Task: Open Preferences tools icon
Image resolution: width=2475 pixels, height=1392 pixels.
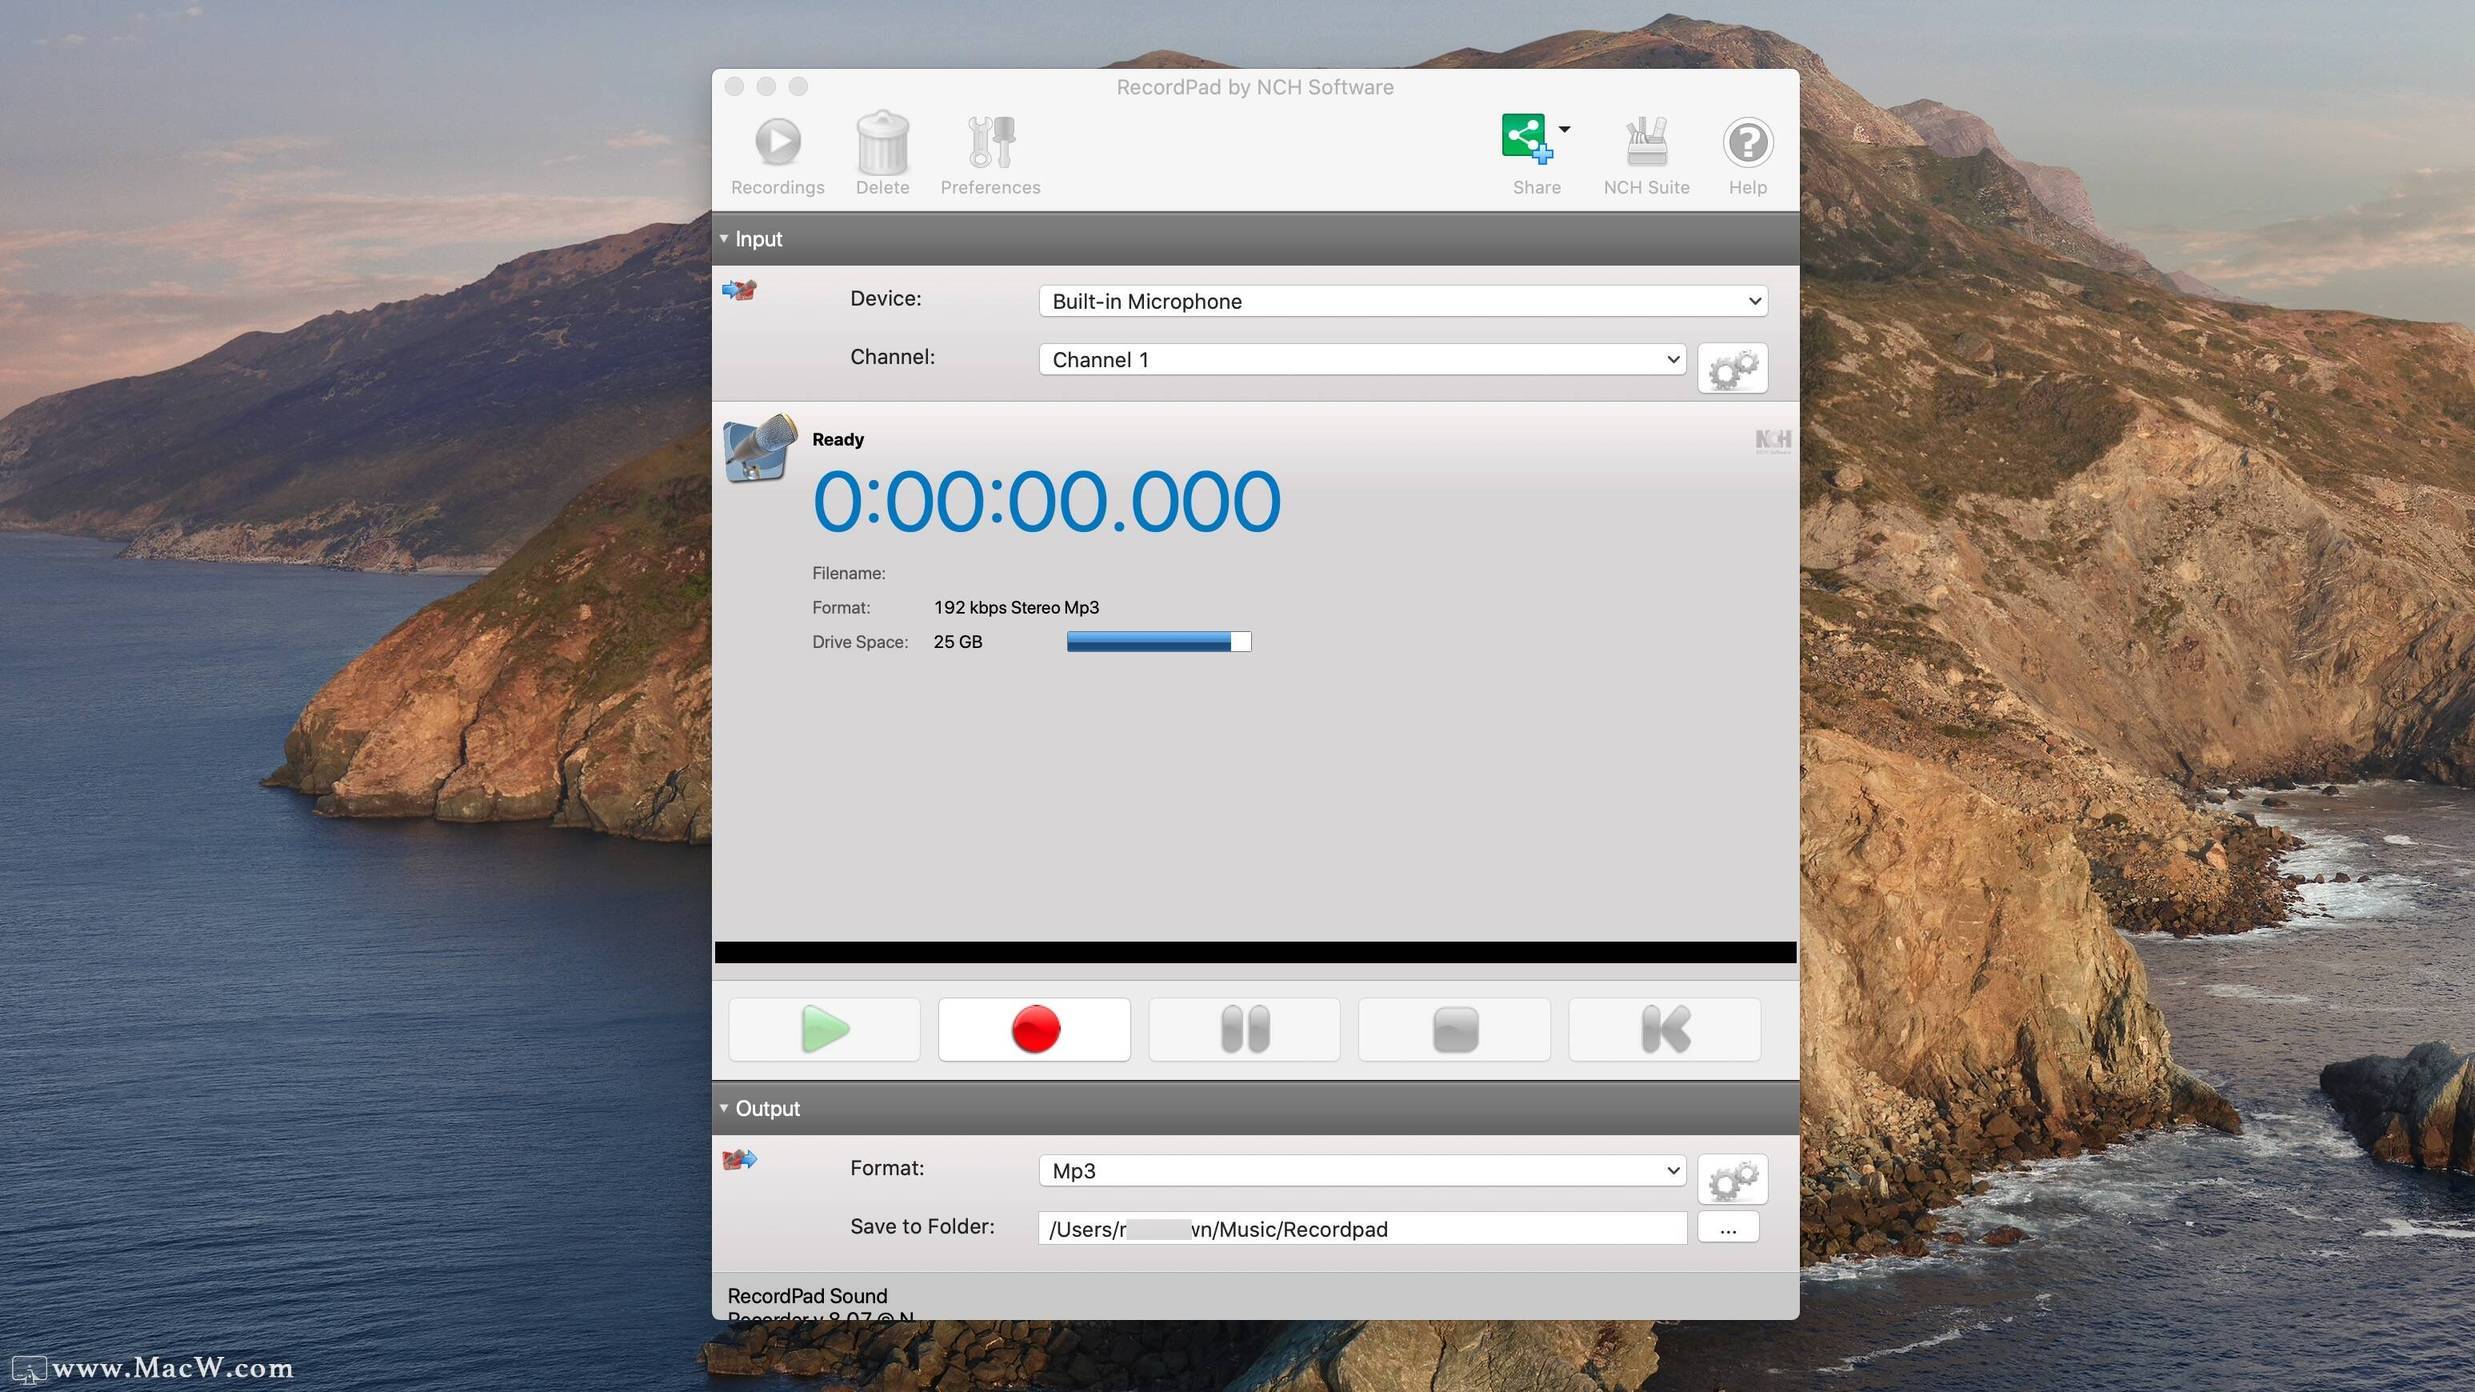Action: 990,142
